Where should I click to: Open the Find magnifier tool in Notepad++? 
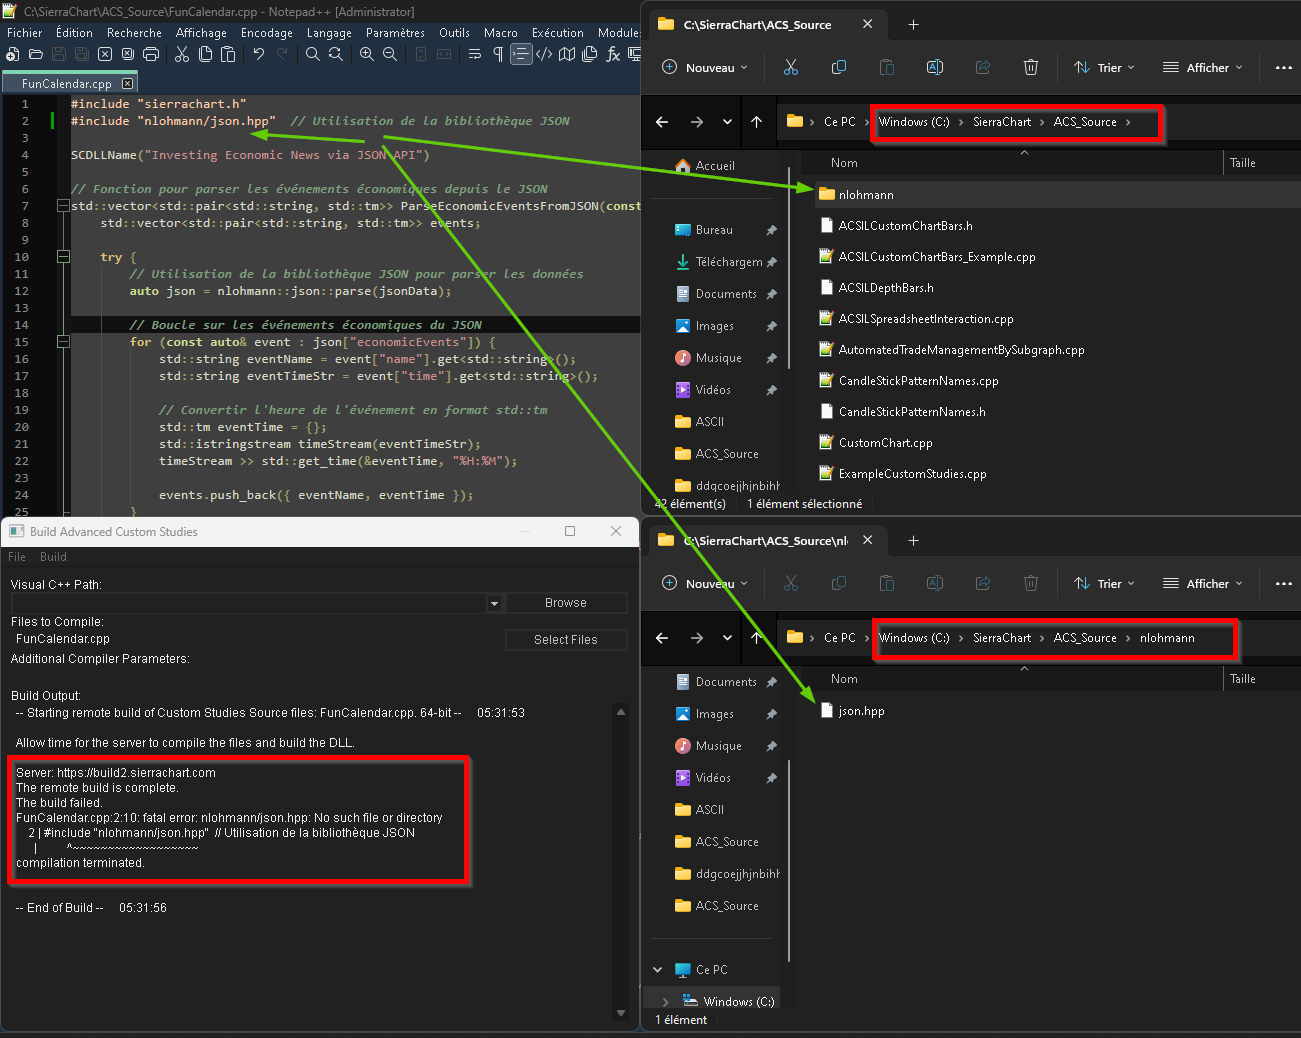[313, 54]
